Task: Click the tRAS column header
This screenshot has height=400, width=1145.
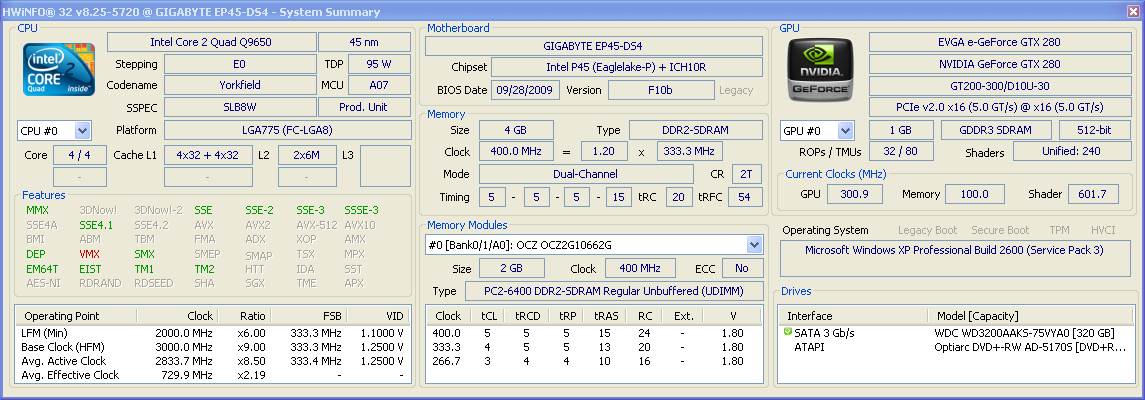Action: coord(605,316)
